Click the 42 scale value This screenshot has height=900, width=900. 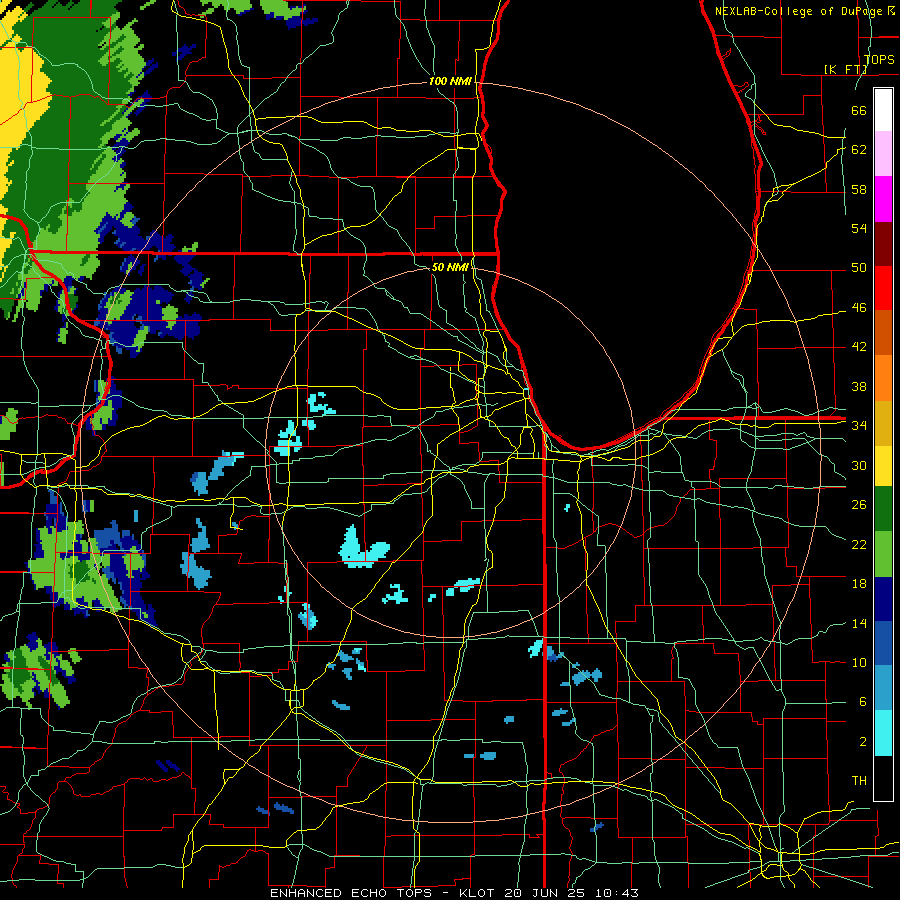(859, 347)
